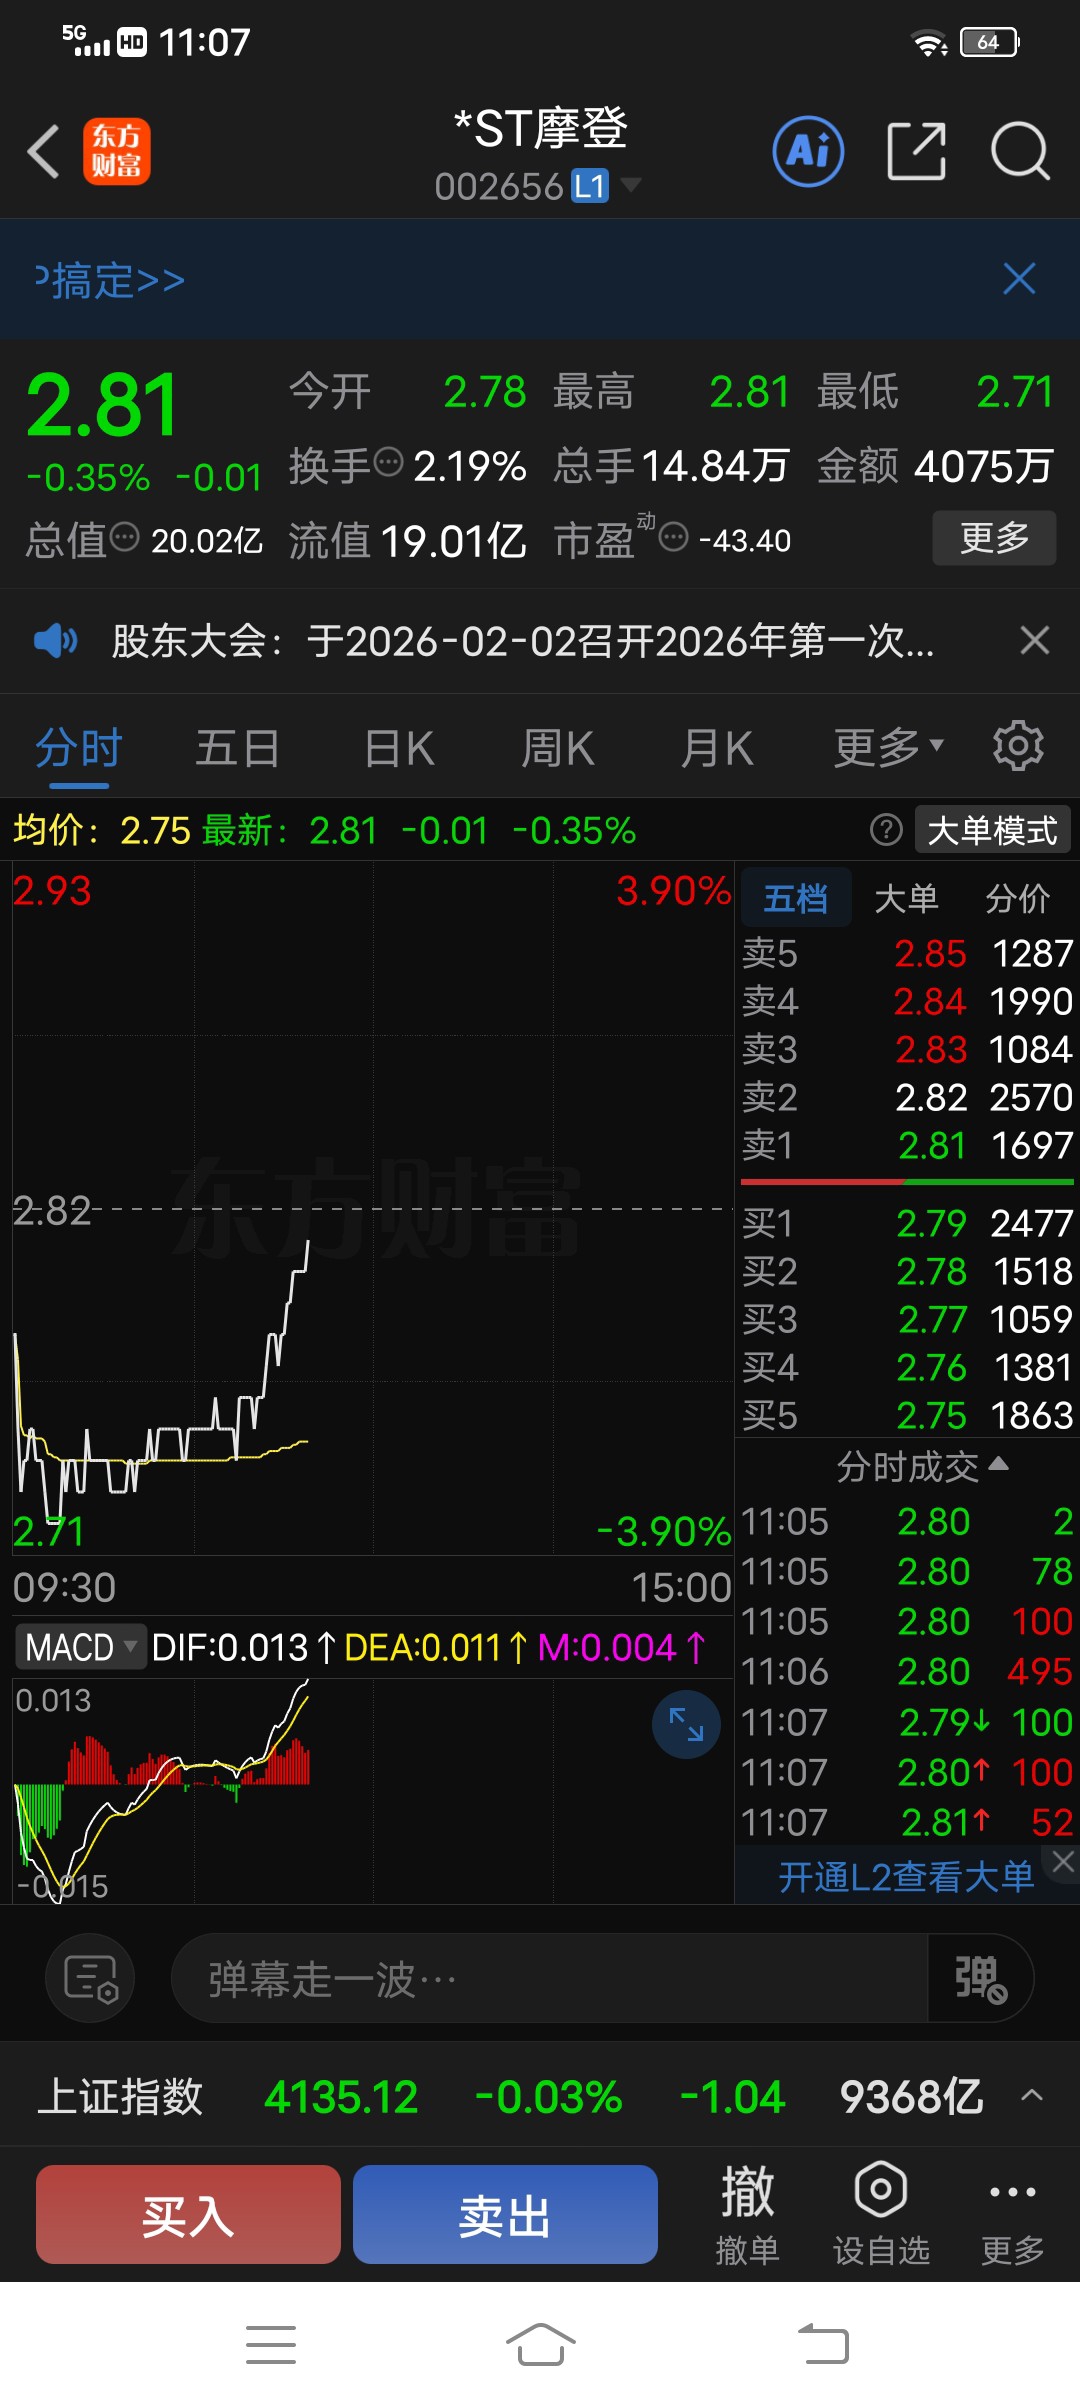Viewport: 1080px width, 2408px height.
Task: Select the 大单 tab
Action: [906, 898]
